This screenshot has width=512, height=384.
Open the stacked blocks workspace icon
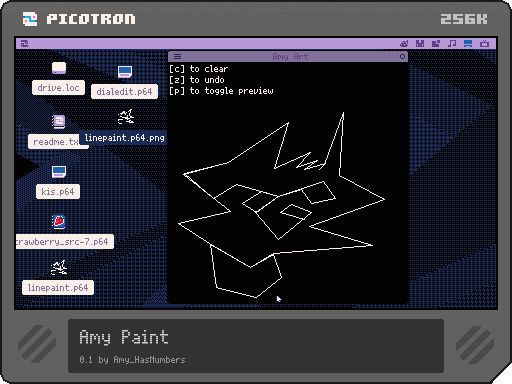pos(436,43)
